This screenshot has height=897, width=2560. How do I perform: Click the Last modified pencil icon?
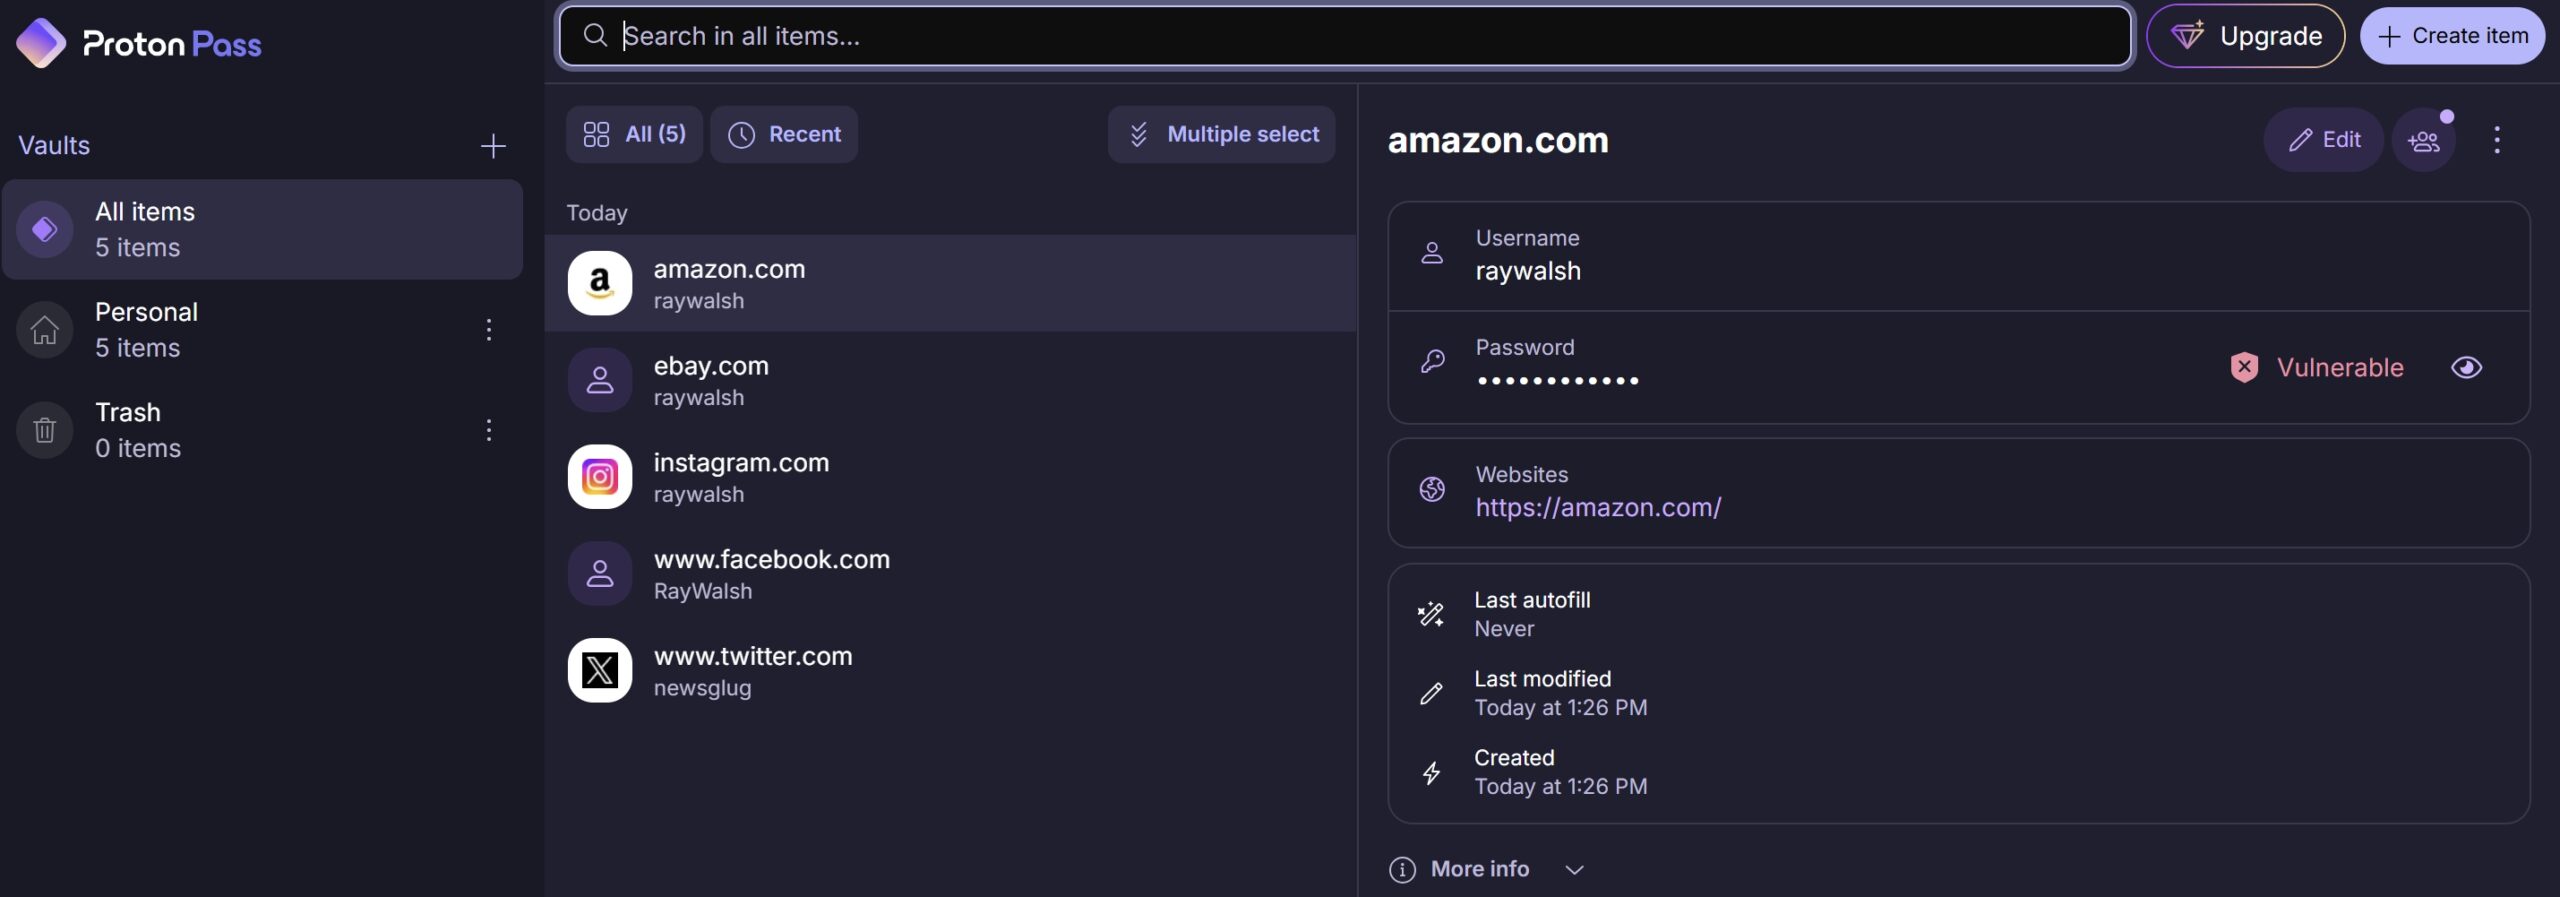tap(1431, 693)
